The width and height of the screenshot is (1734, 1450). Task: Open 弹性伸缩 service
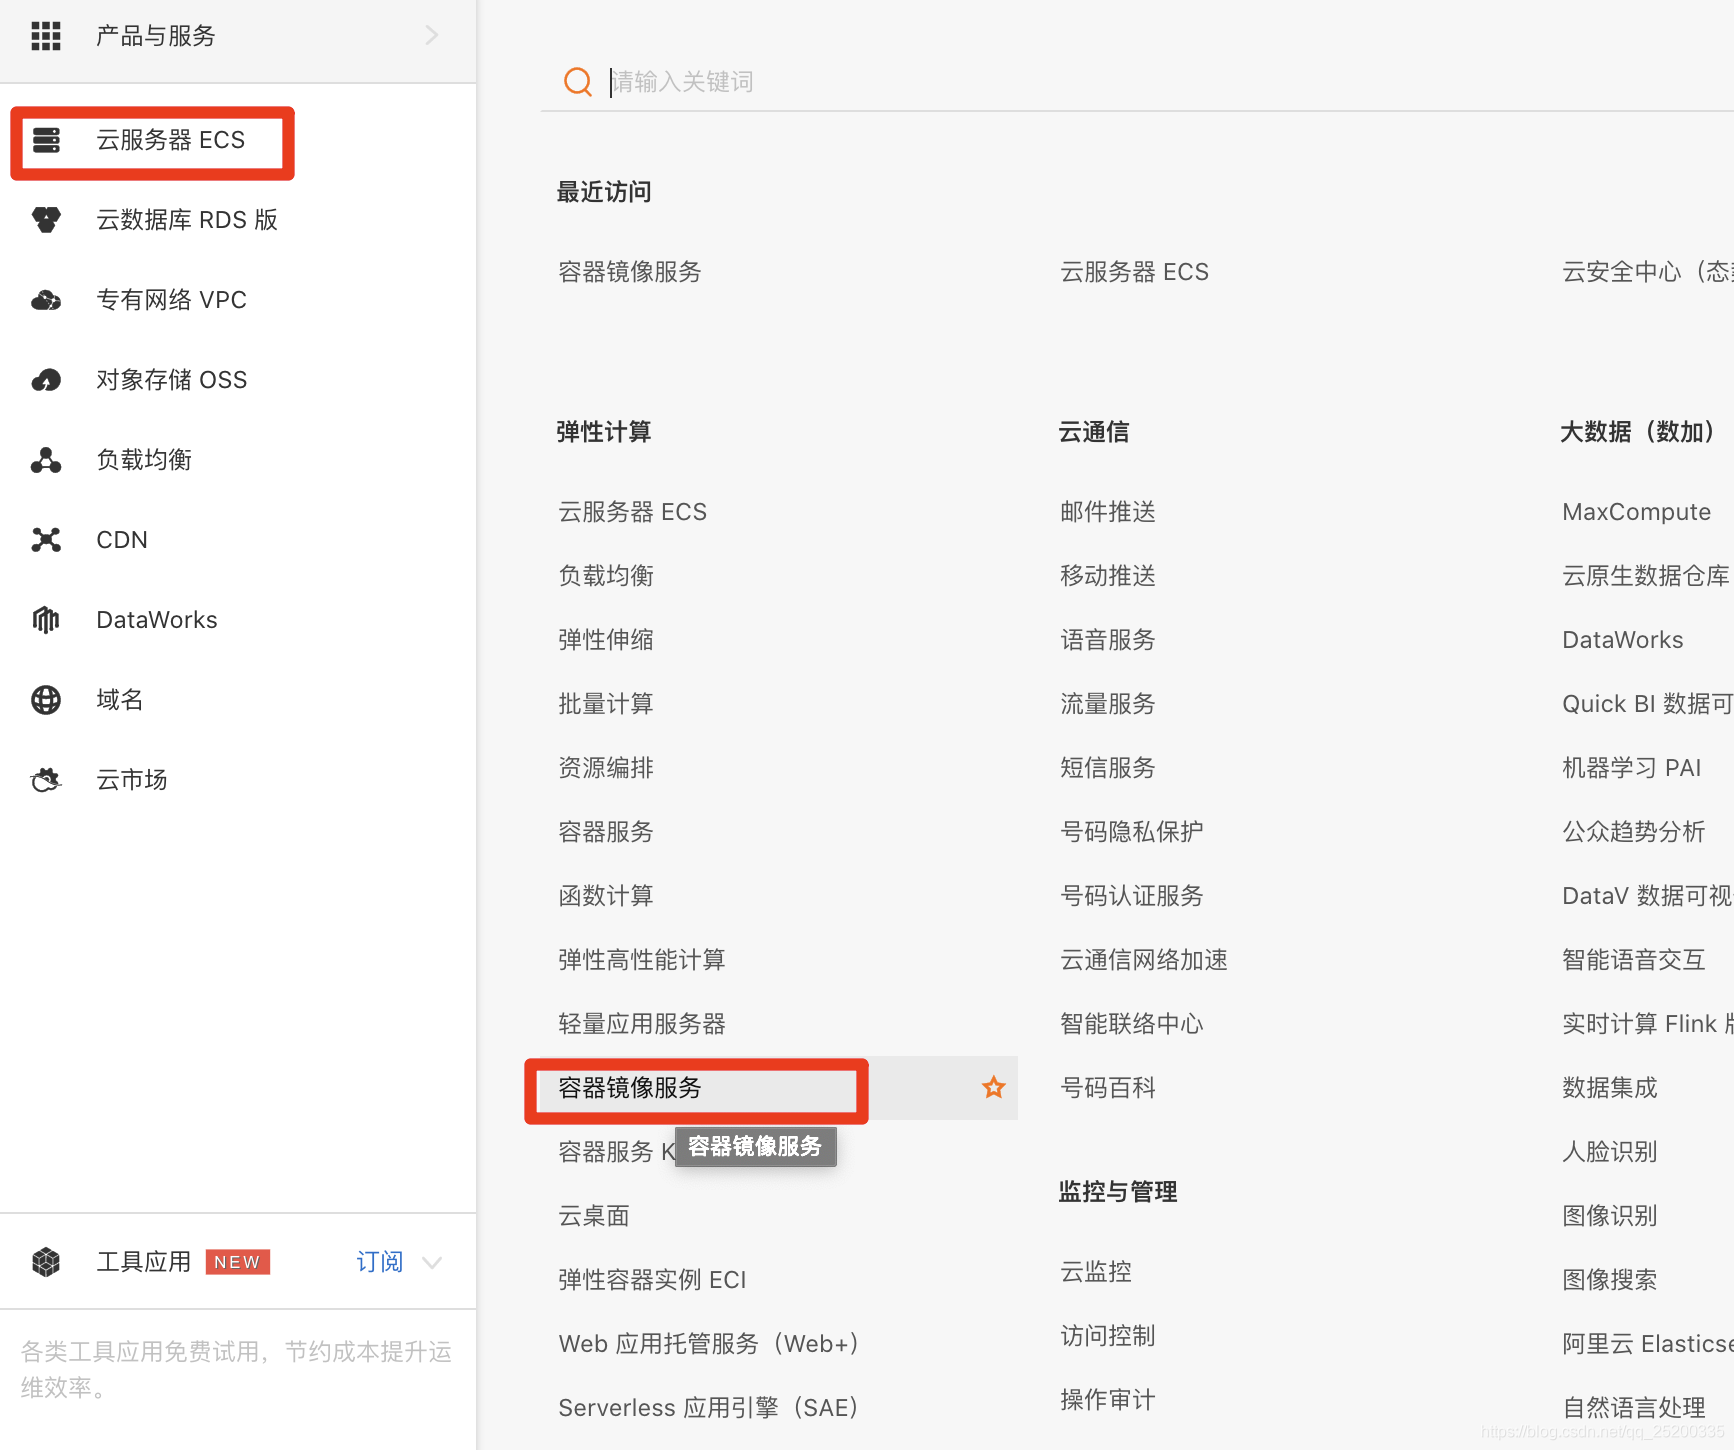pos(606,640)
